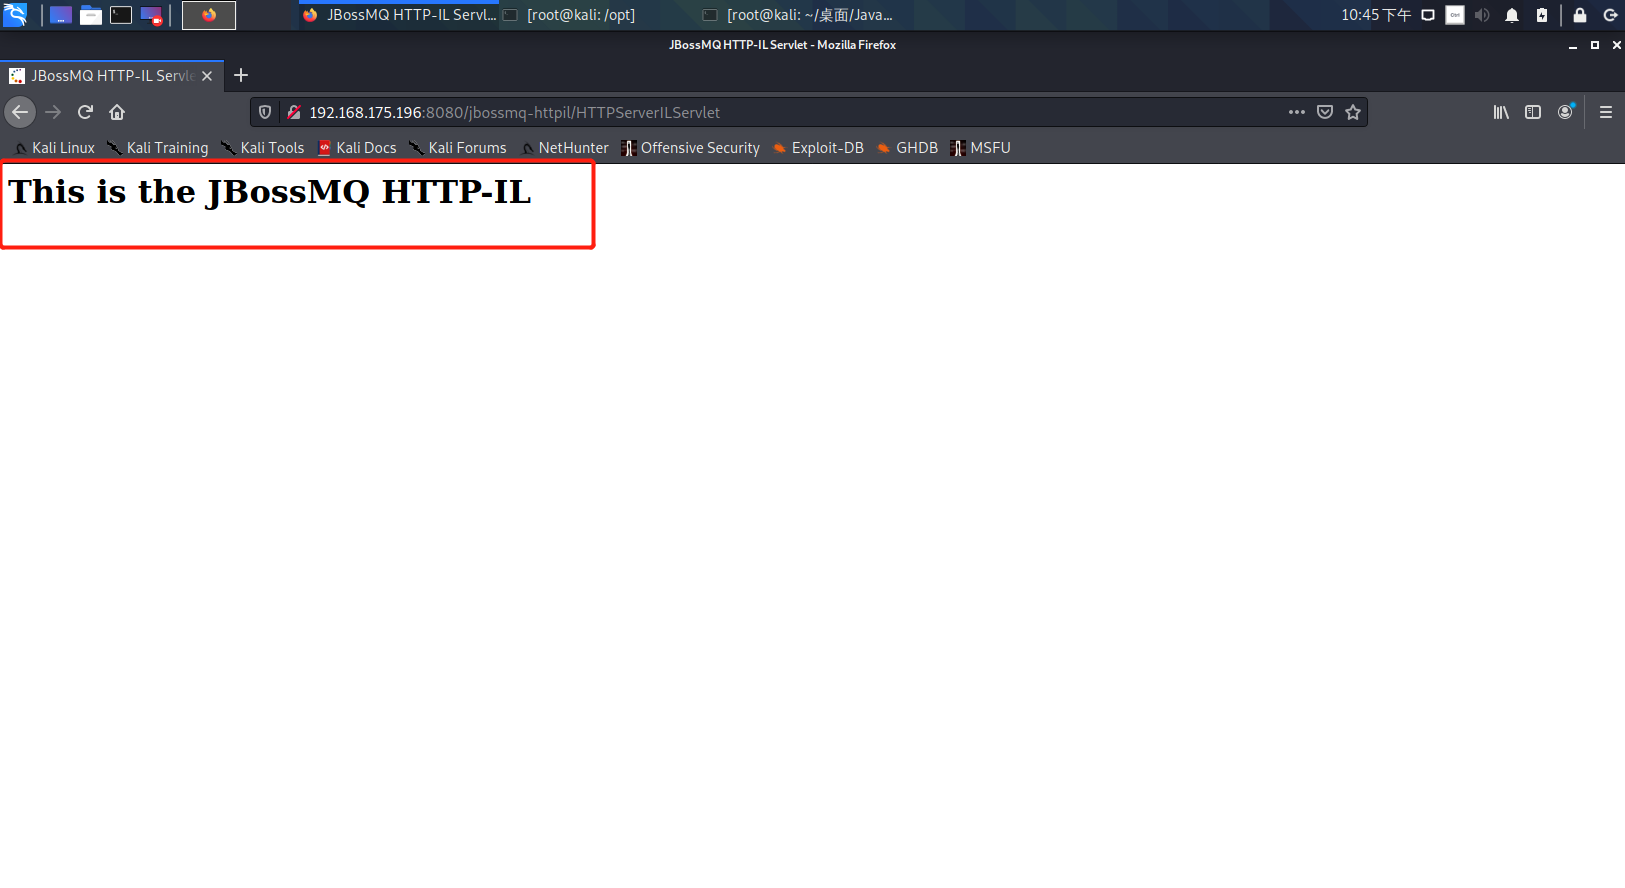Screen dimensions: 1625x888
Task: Click the 10:45 下午 panel clock
Action: [x=1376, y=15]
